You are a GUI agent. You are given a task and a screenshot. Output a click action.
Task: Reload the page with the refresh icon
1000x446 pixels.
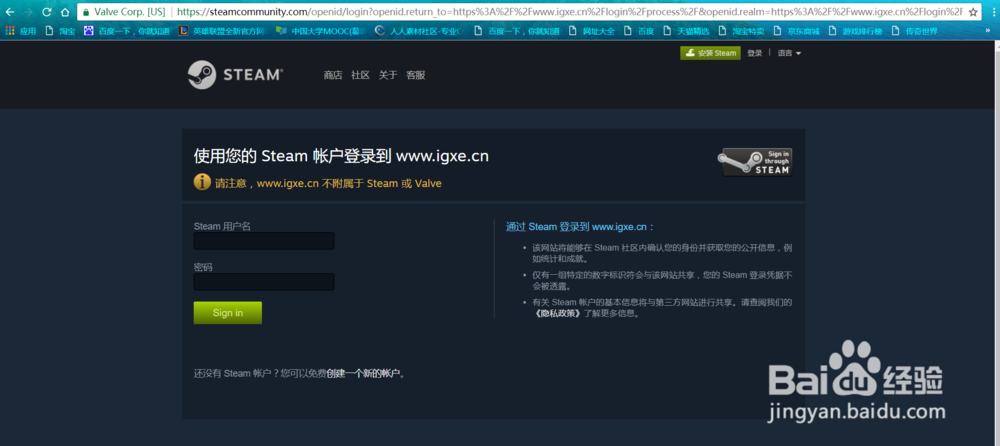tap(47, 11)
